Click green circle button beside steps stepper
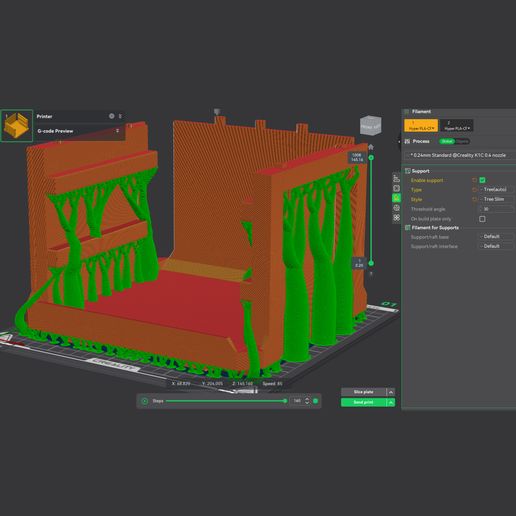This screenshot has width=516, height=516. point(316,401)
